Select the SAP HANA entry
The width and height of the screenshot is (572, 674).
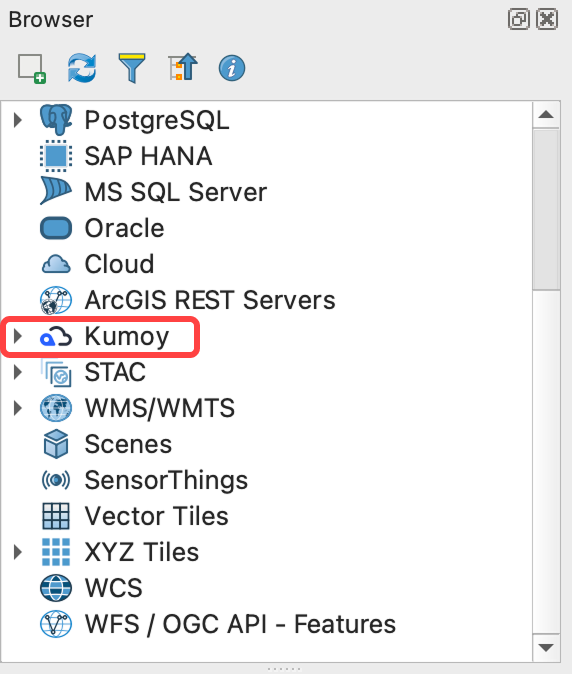[x=148, y=156]
